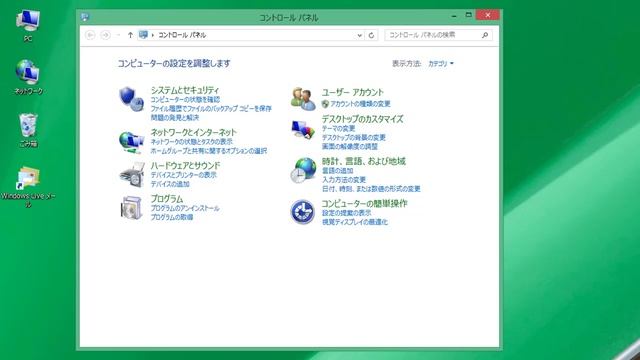Click the breadcrumb separator chevron
This screenshot has width=640, height=360.
[153, 35]
